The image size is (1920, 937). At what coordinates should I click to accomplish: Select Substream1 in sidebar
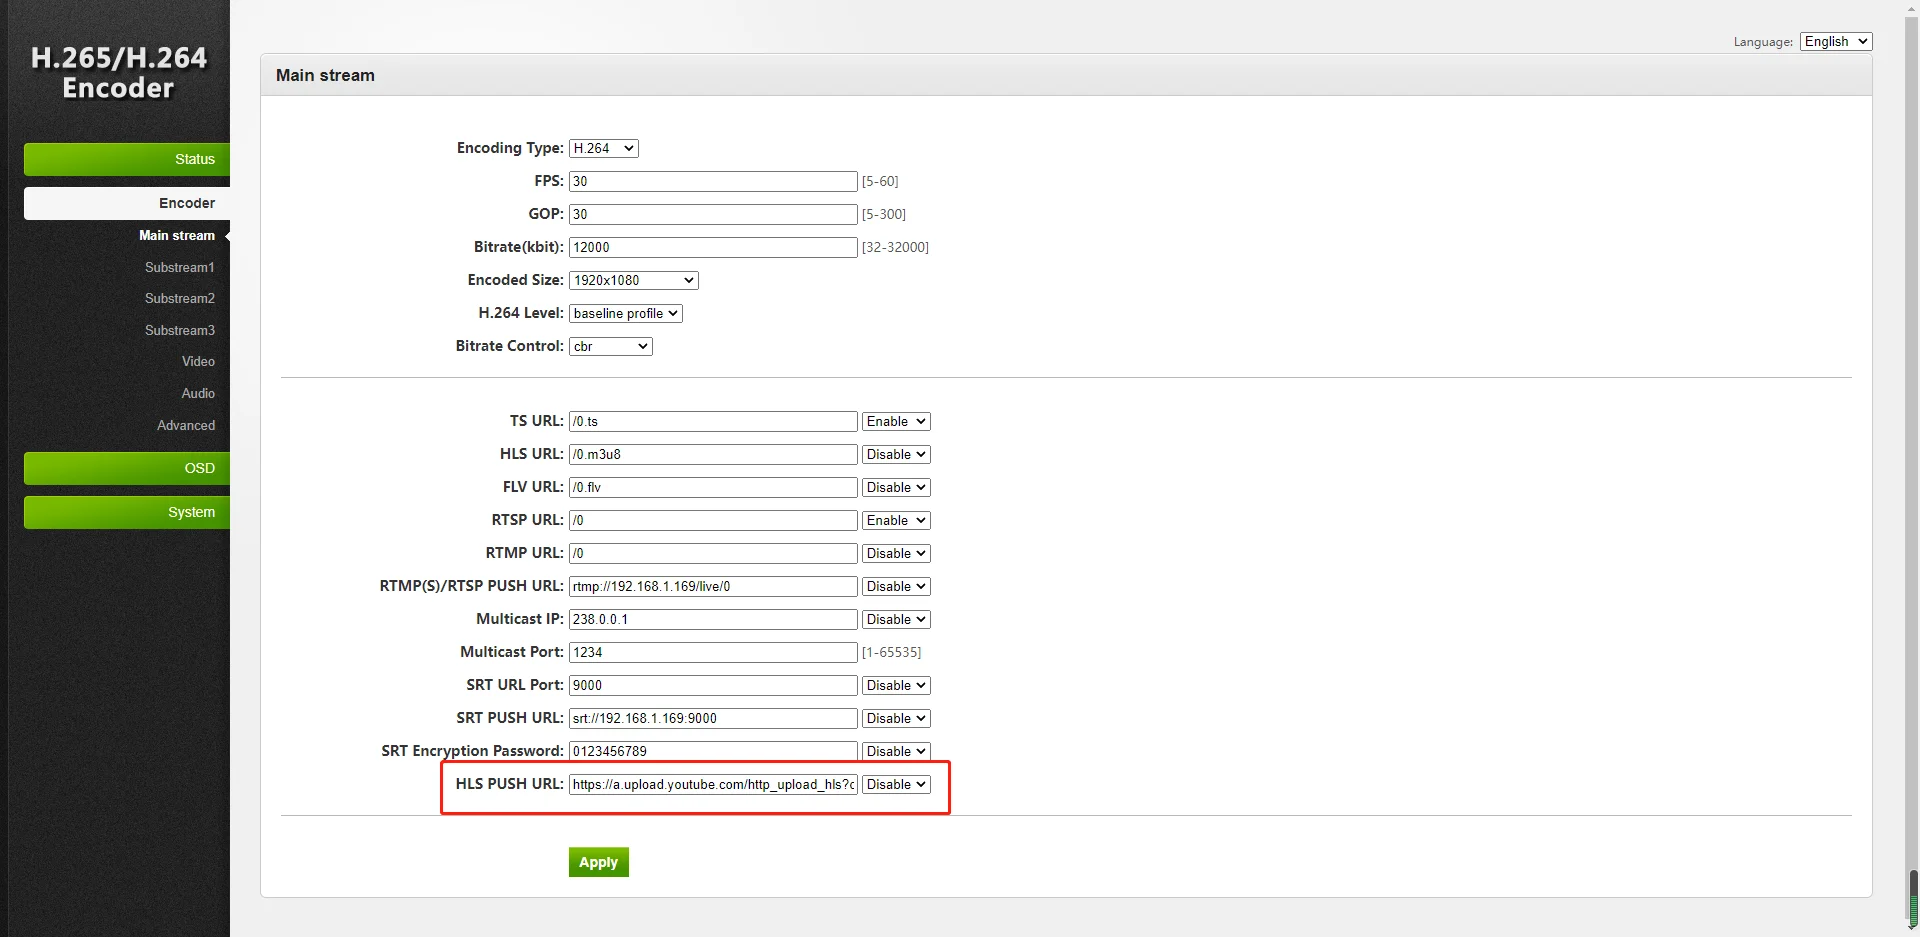click(x=179, y=267)
